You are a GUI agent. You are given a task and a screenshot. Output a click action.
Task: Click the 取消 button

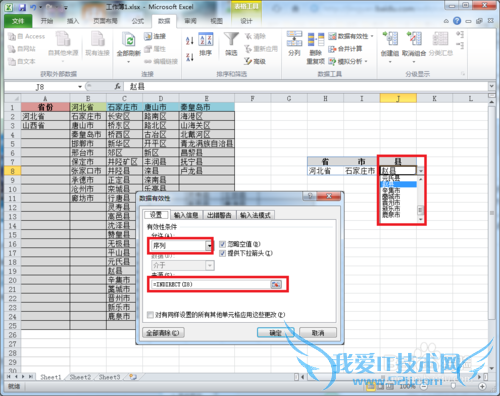tap(318, 333)
